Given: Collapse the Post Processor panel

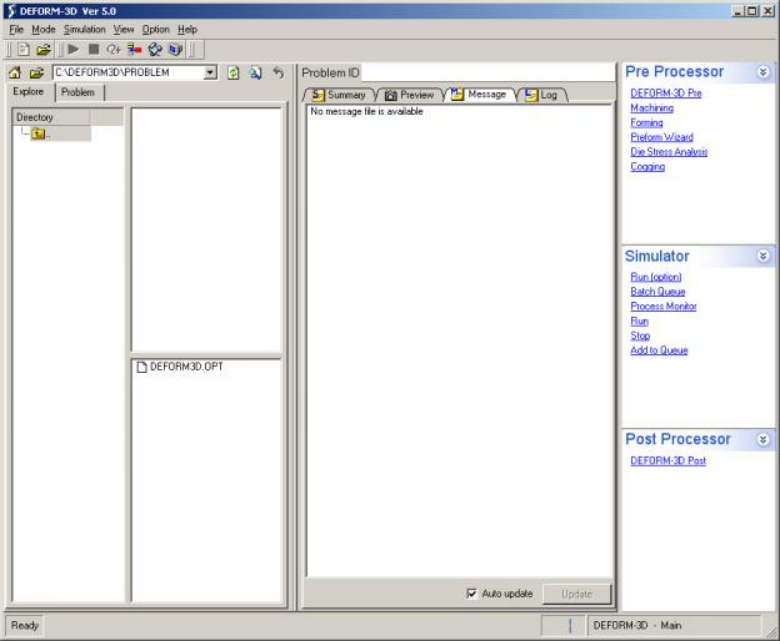Looking at the screenshot, I should [763, 439].
